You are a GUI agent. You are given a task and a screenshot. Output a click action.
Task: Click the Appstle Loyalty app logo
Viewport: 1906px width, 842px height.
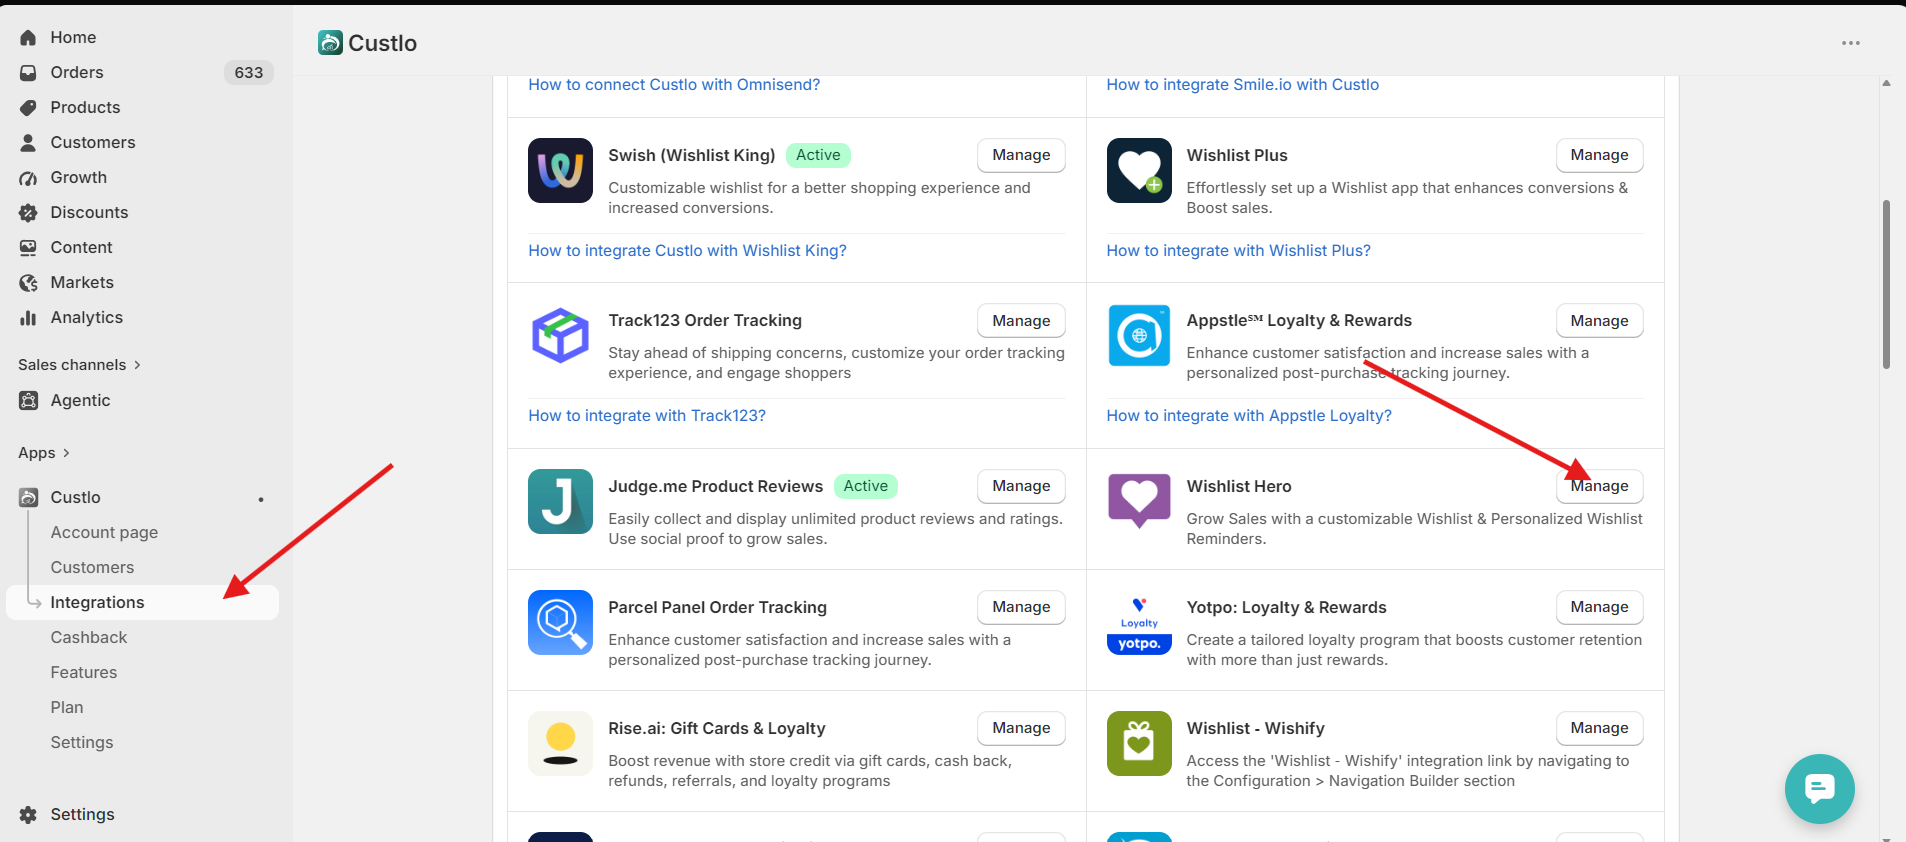(x=1139, y=335)
